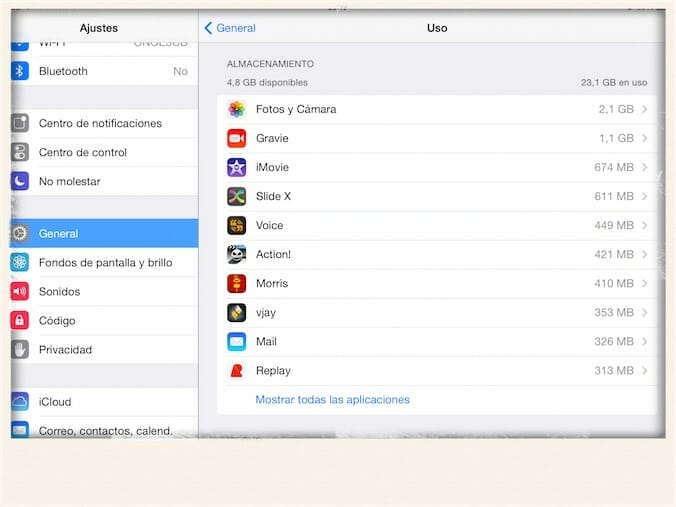Tap the Bluetooth icon in sidebar
This screenshot has width=676, height=507.
click(x=19, y=71)
